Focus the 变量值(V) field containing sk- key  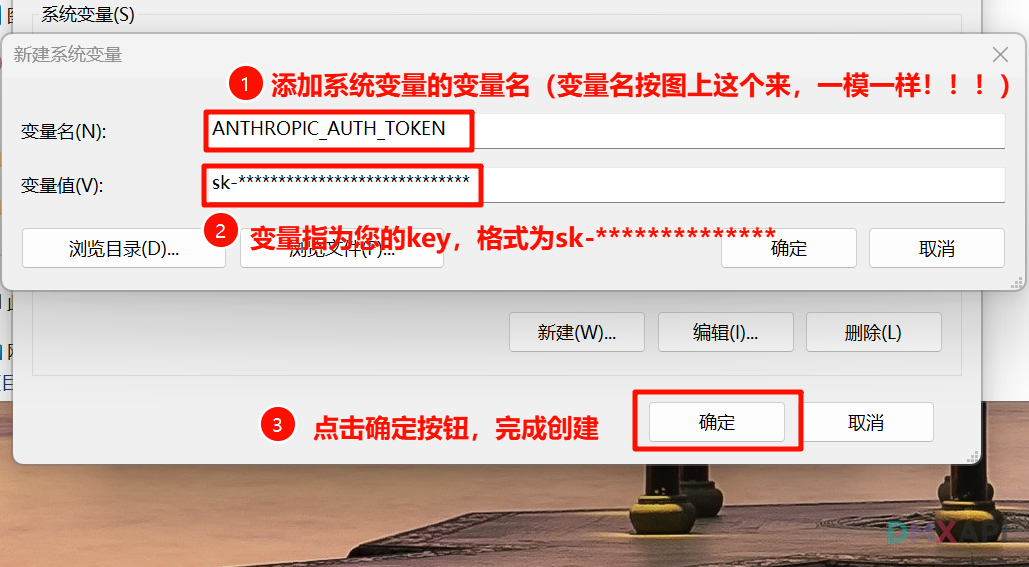[604, 185]
